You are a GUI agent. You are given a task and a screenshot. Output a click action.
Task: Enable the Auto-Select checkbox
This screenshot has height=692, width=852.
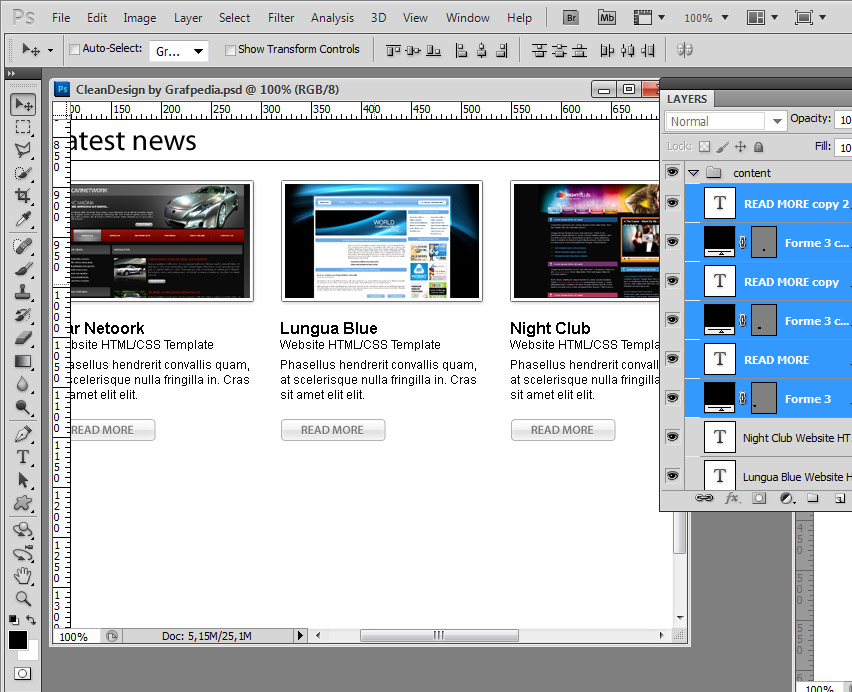[x=74, y=49]
